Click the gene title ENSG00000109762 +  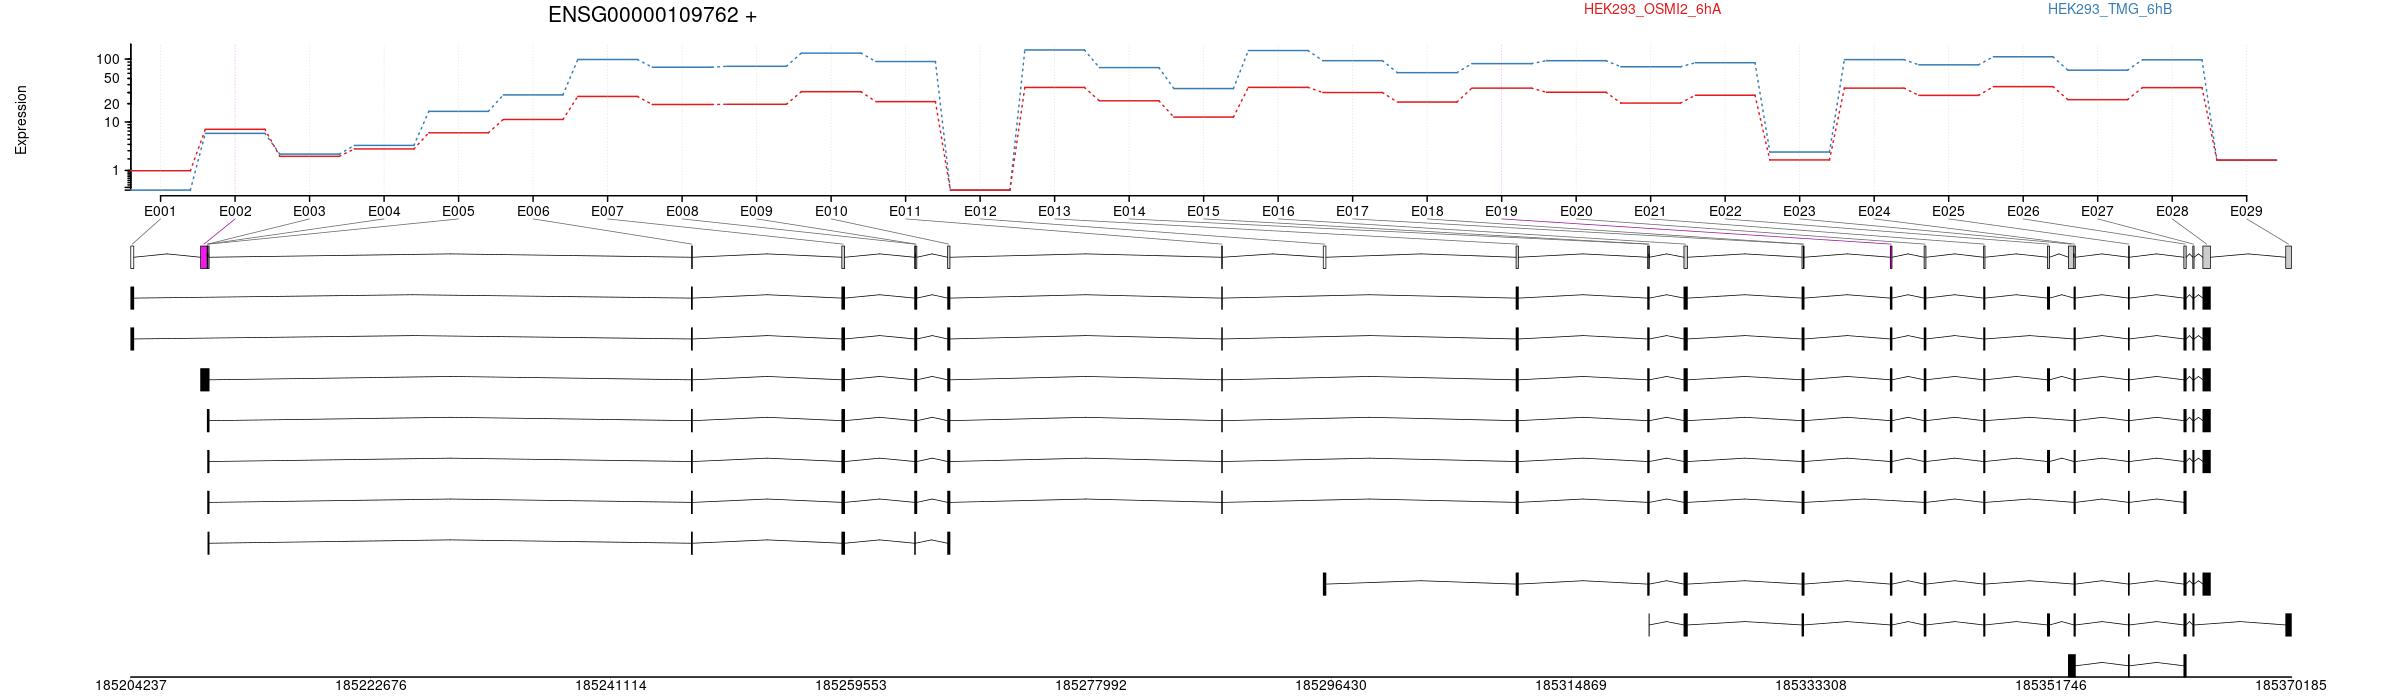click(652, 15)
